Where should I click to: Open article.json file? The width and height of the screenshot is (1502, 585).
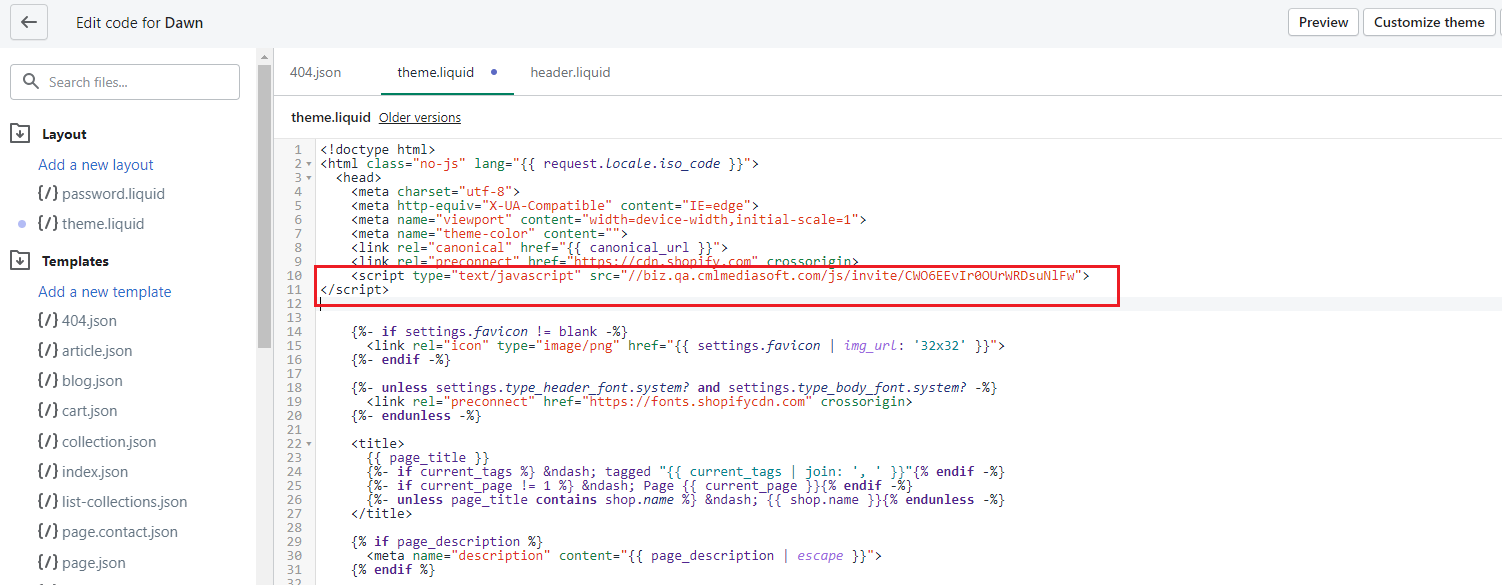point(97,351)
